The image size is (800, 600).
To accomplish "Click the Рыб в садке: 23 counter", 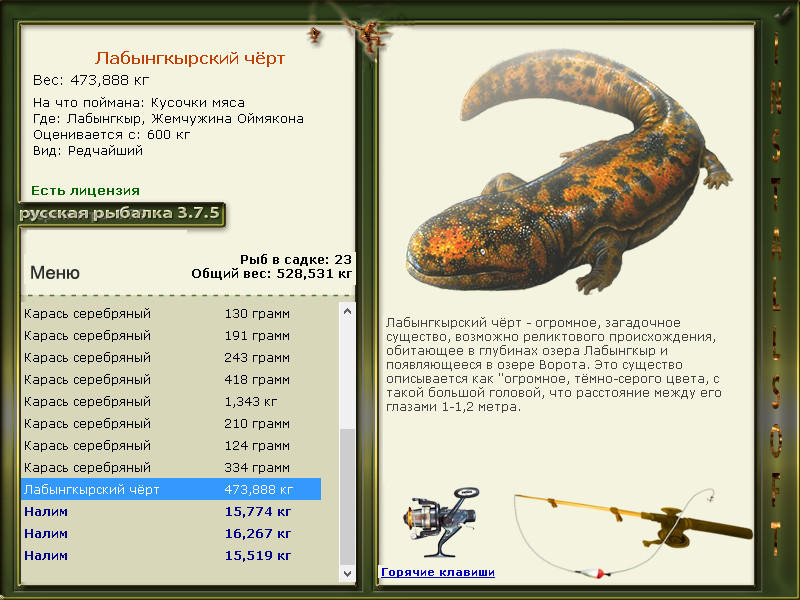I will 296,259.
